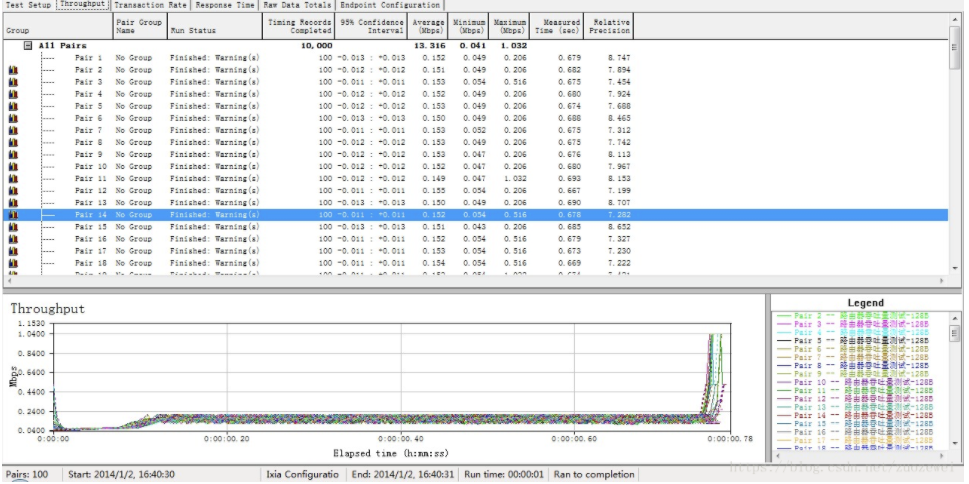
Task: Collapse the All Pairs group
Action: (x=29, y=46)
